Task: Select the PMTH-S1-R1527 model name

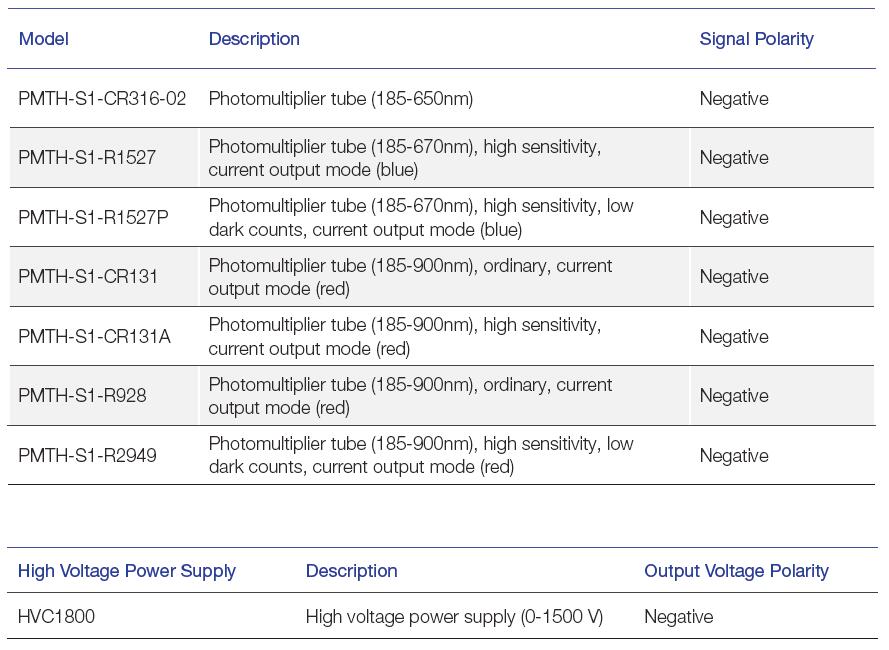Action: click(87, 158)
